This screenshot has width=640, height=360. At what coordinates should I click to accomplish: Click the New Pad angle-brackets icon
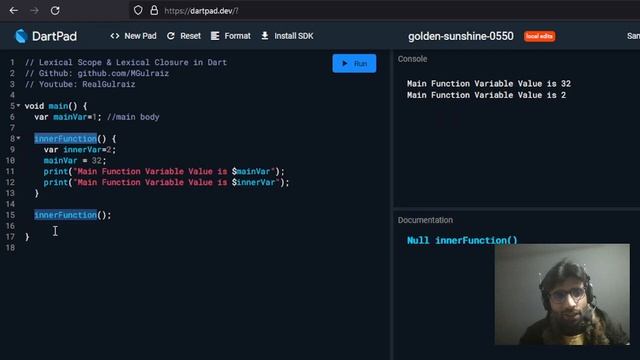115,36
